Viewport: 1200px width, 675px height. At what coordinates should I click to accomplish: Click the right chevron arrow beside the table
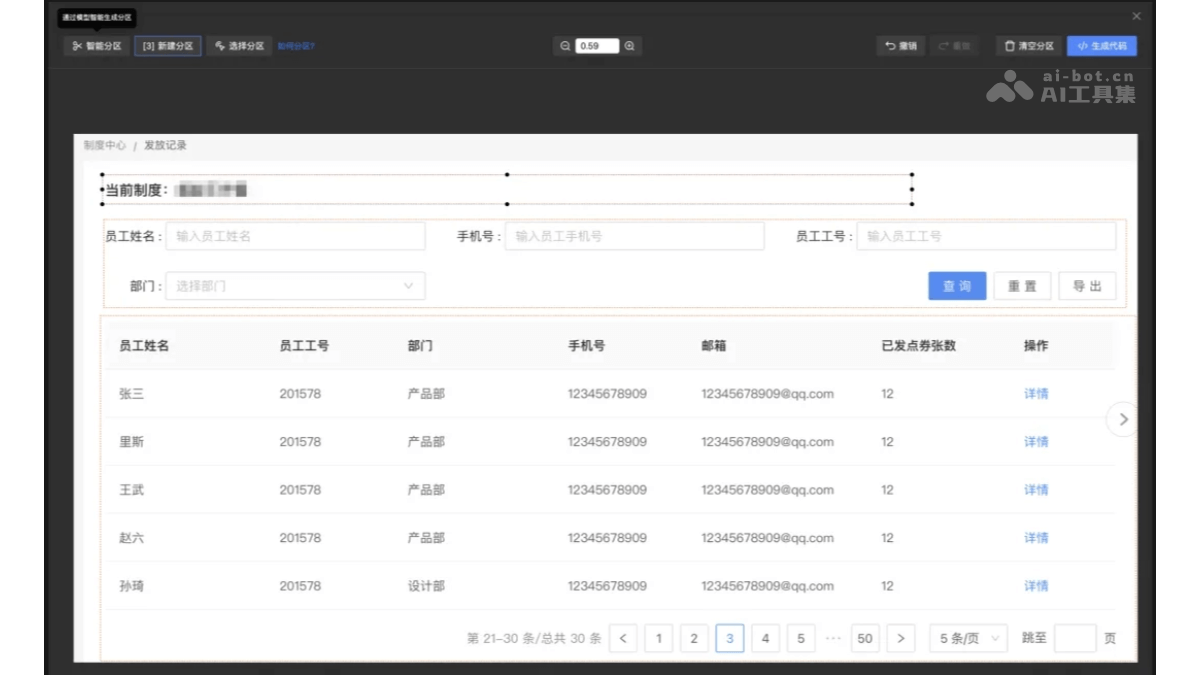(x=1122, y=420)
